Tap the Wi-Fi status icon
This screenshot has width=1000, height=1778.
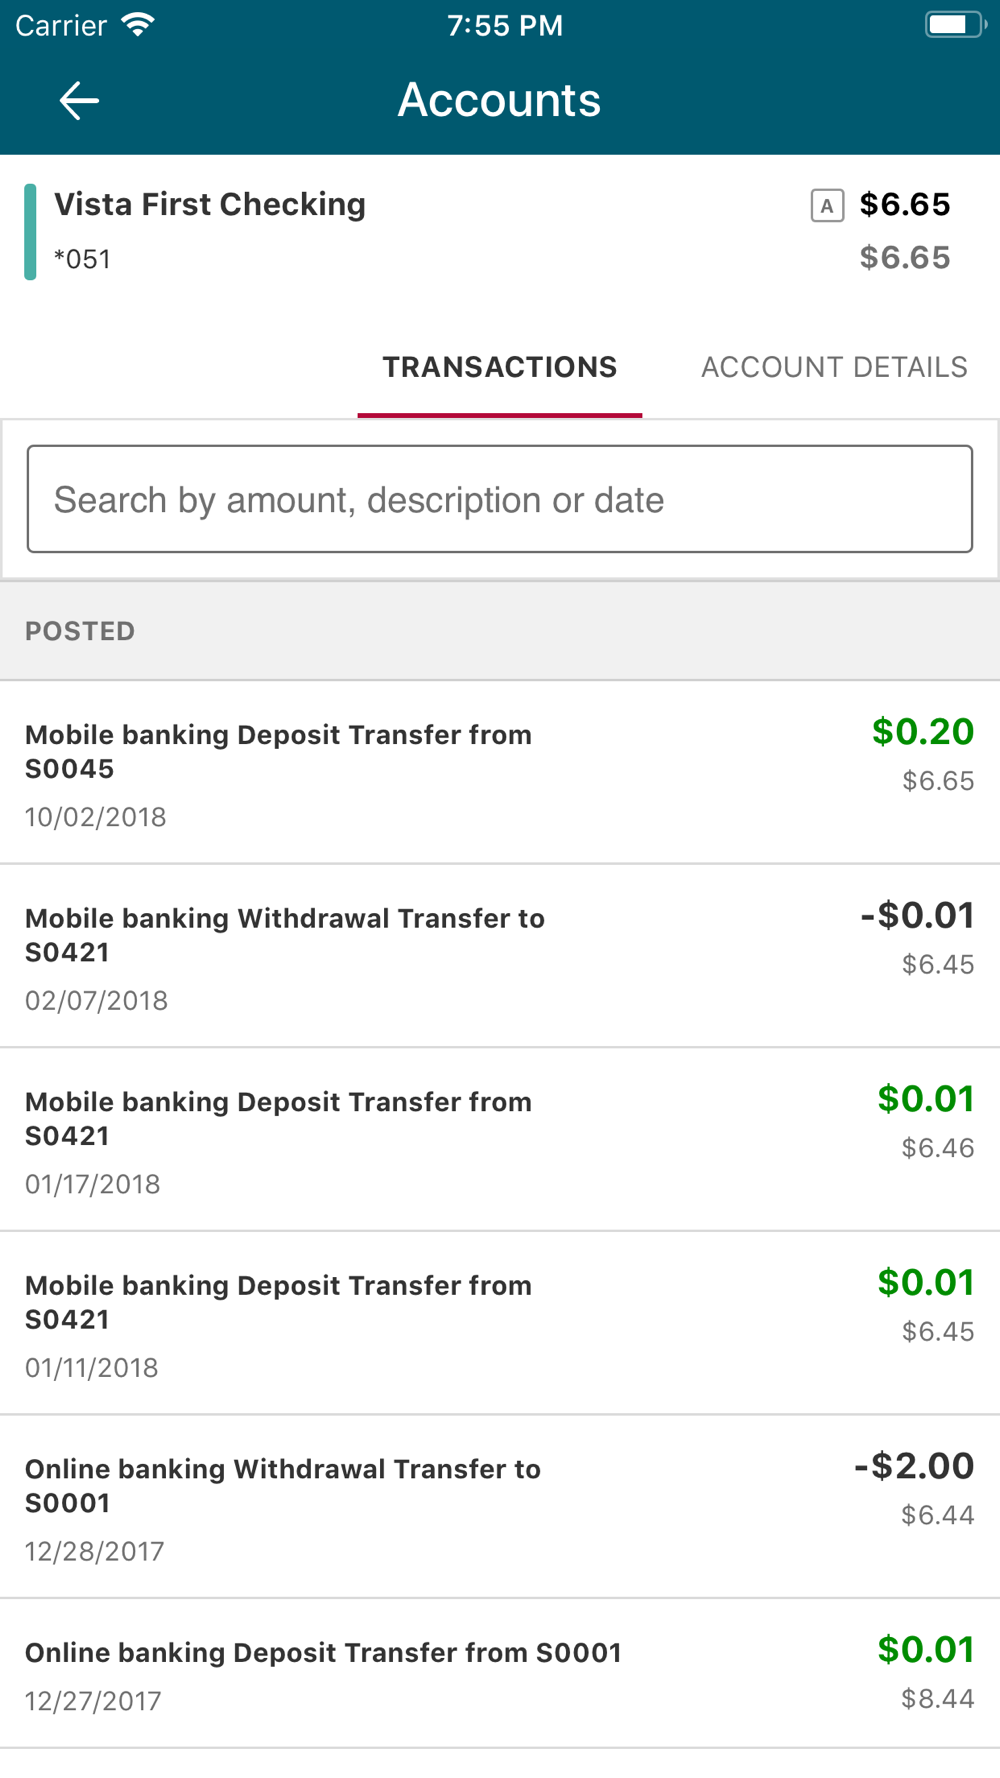(x=138, y=24)
